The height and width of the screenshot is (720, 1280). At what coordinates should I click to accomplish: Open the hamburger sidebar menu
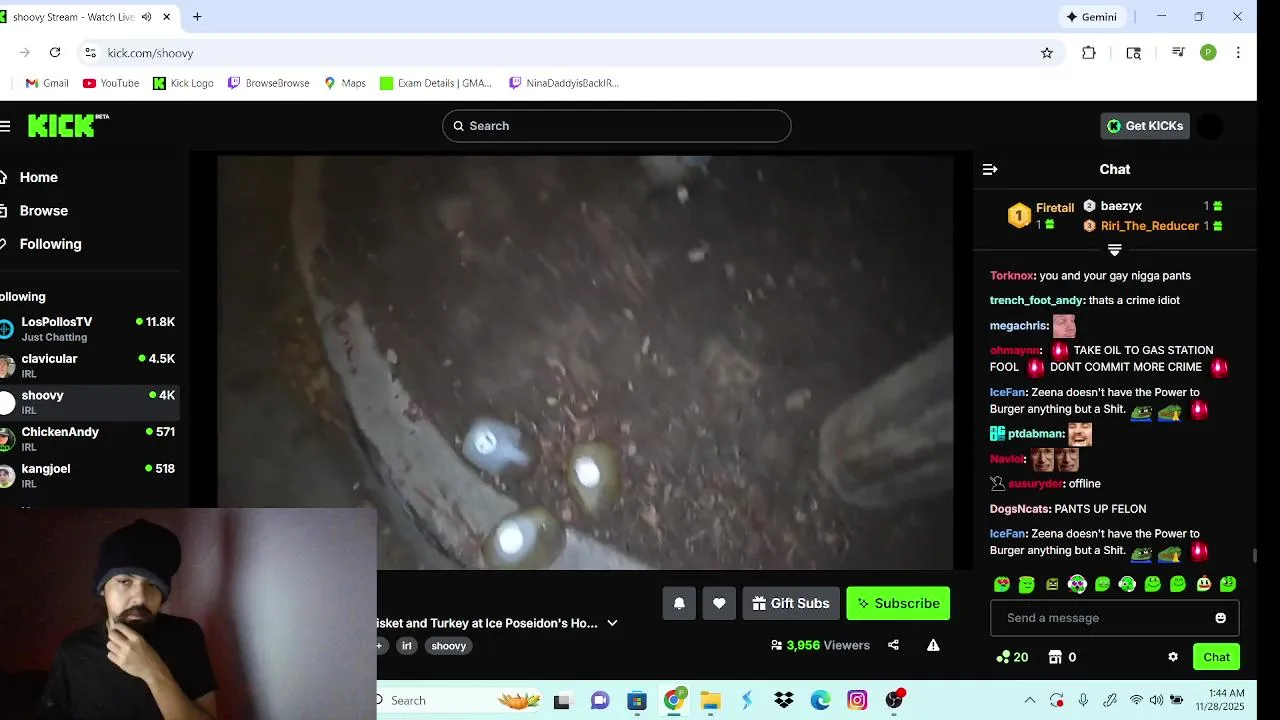(5, 126)
